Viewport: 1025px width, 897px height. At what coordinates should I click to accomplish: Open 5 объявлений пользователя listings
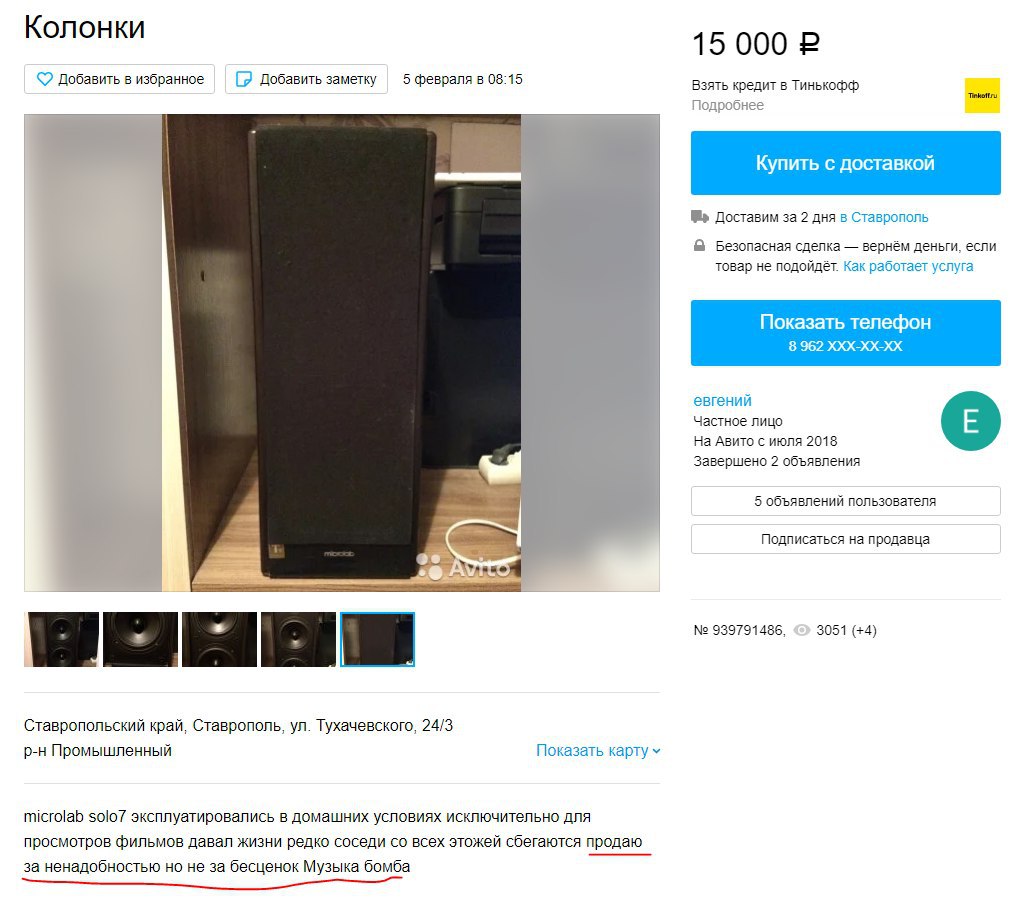point(845,501)
